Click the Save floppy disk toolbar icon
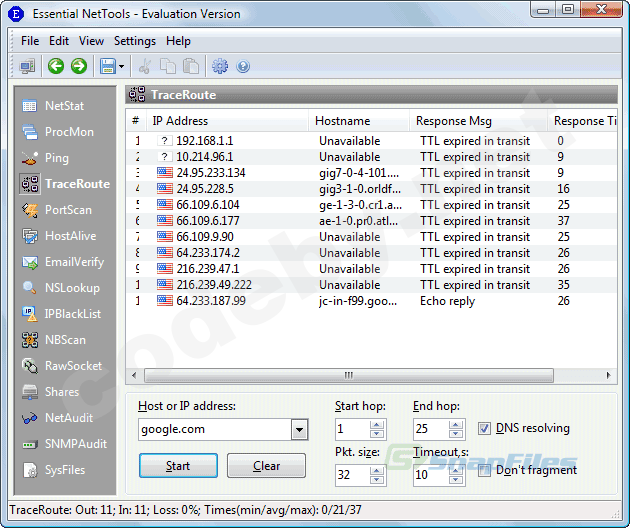This screenshot has width=630, height=528. coord(108,66)
